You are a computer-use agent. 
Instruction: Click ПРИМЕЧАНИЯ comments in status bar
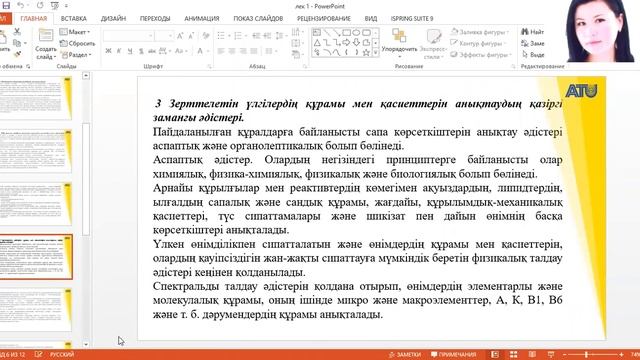click(453, 354)
